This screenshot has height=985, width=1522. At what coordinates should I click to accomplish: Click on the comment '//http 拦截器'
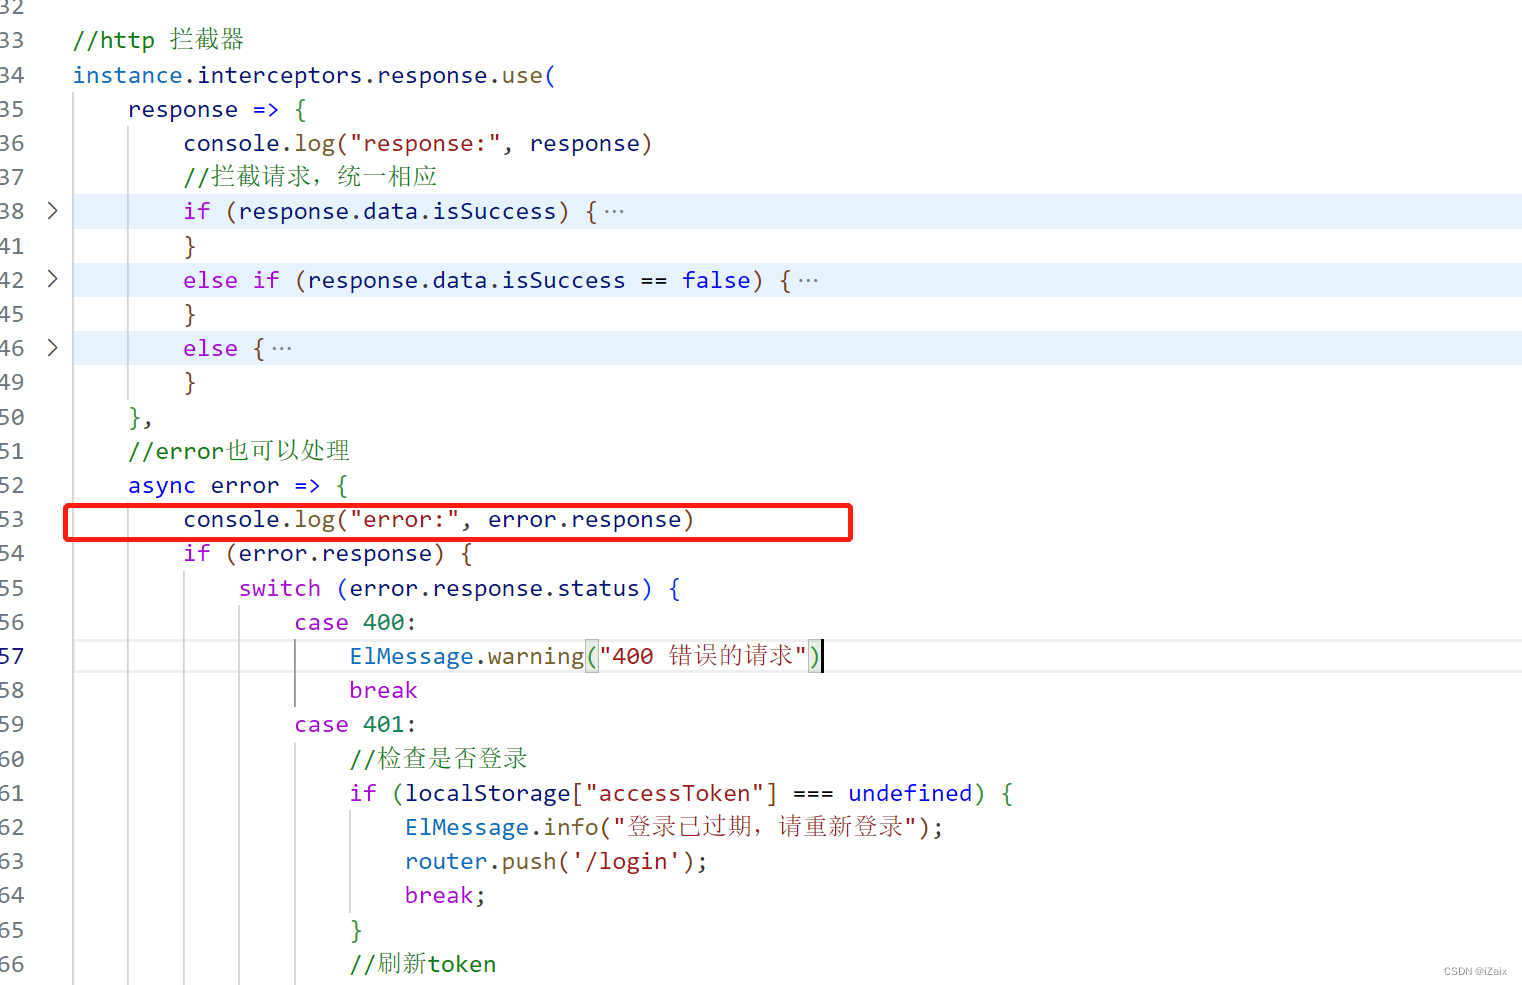(158, 40)
